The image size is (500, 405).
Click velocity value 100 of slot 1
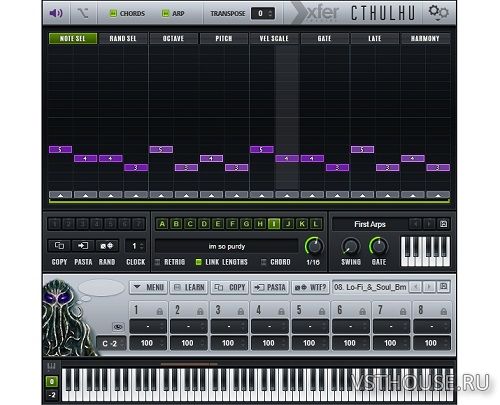click(x=148, y=343)
